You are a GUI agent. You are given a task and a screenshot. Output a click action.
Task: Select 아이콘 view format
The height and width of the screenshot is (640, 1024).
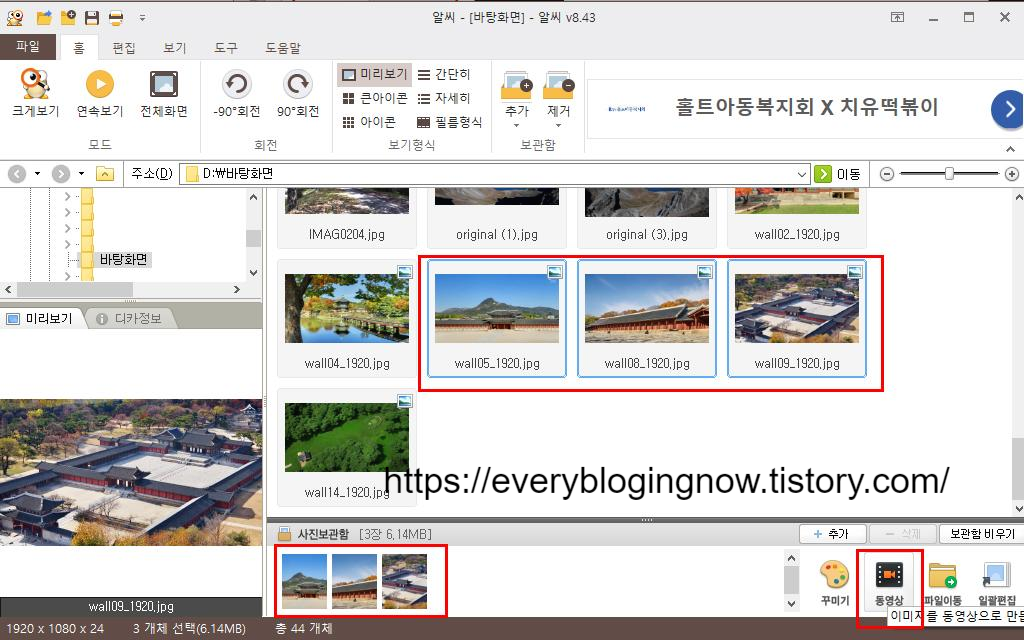pos(370,122)
